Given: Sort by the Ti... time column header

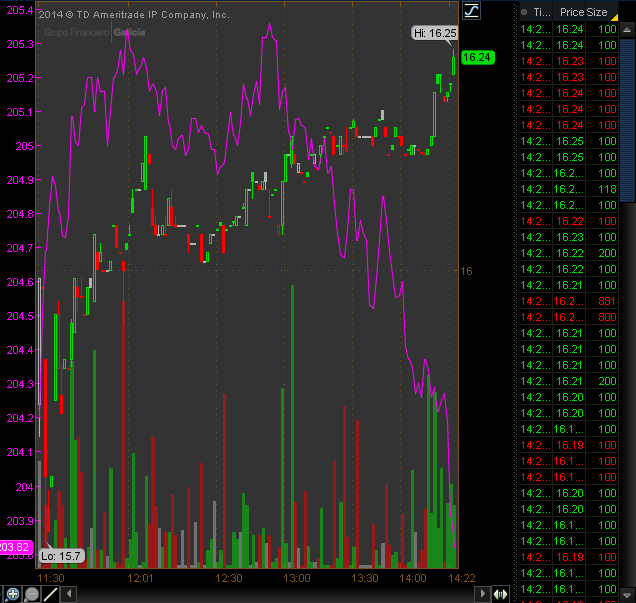Looking at the screenshot, I should click(x=541, y=12).
